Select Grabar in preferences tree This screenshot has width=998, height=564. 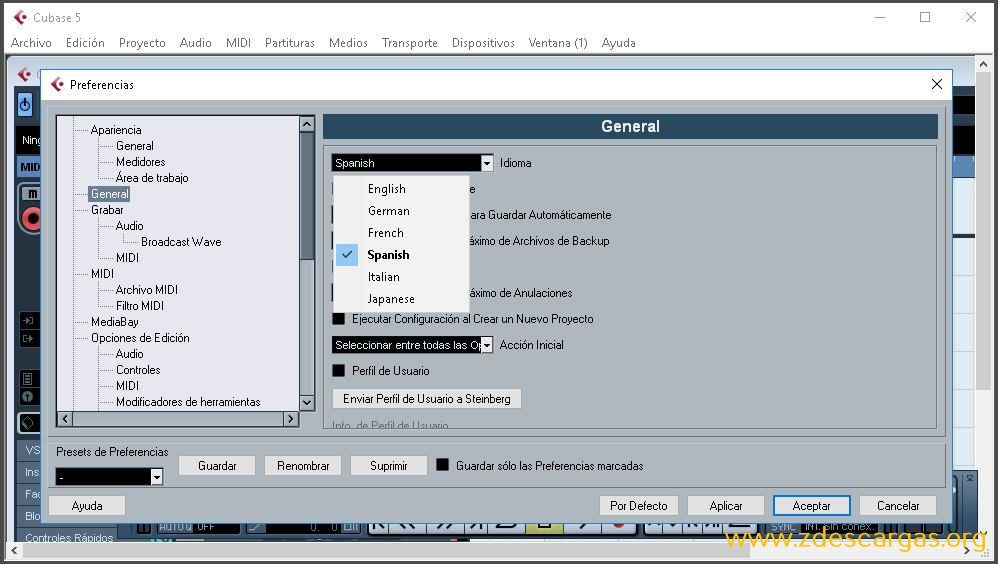(107, 210)
